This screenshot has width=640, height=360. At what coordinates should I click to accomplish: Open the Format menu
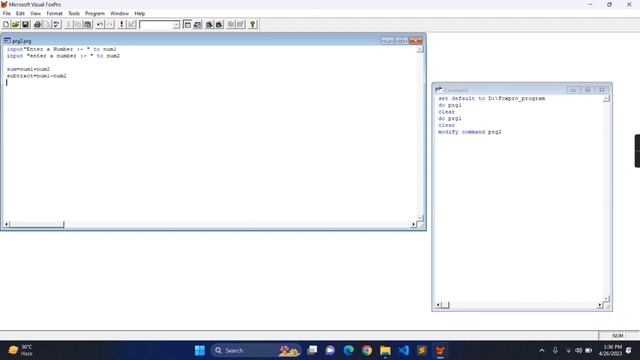click(x=54, y=13)
